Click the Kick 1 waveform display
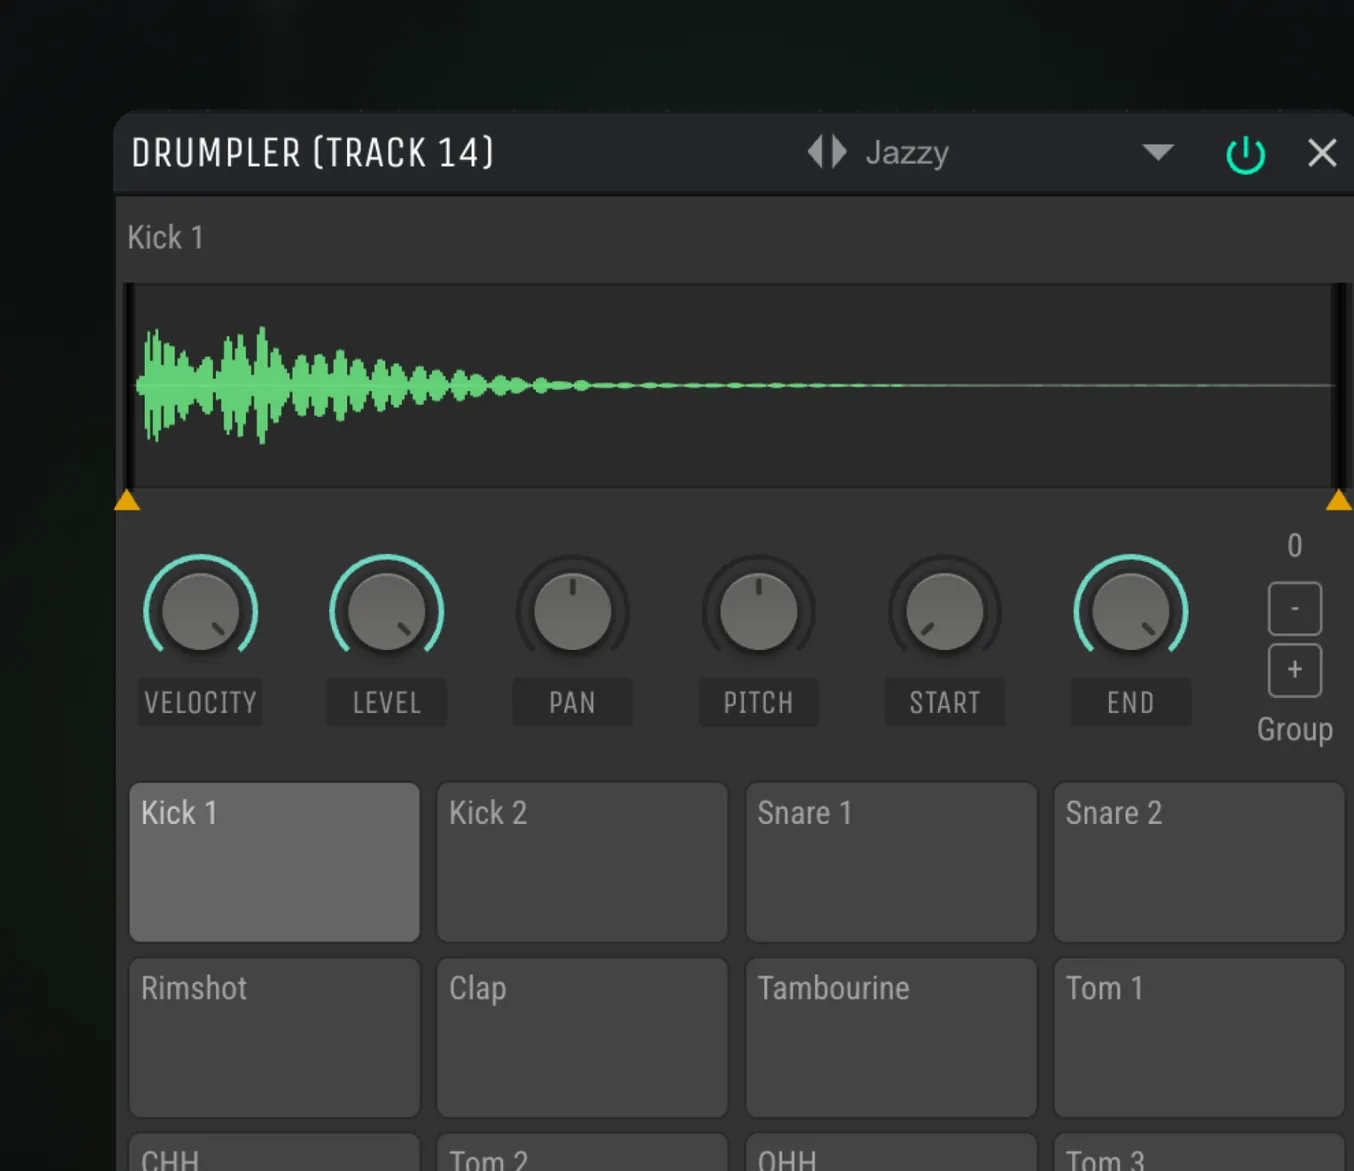The width and height of the screenshot is (1354, 1171). coord(733,386)
